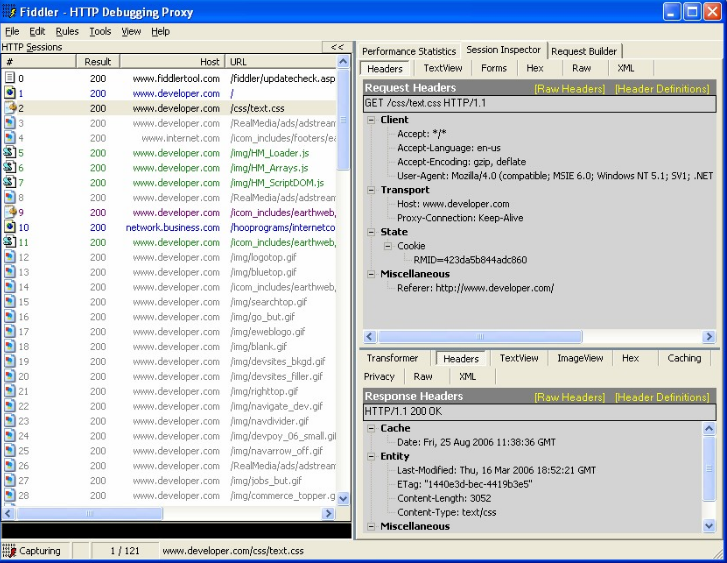Viewport: 727px width, 563px height.
Task: Click the CSS file icon of session 2
Action: point(10,108)
